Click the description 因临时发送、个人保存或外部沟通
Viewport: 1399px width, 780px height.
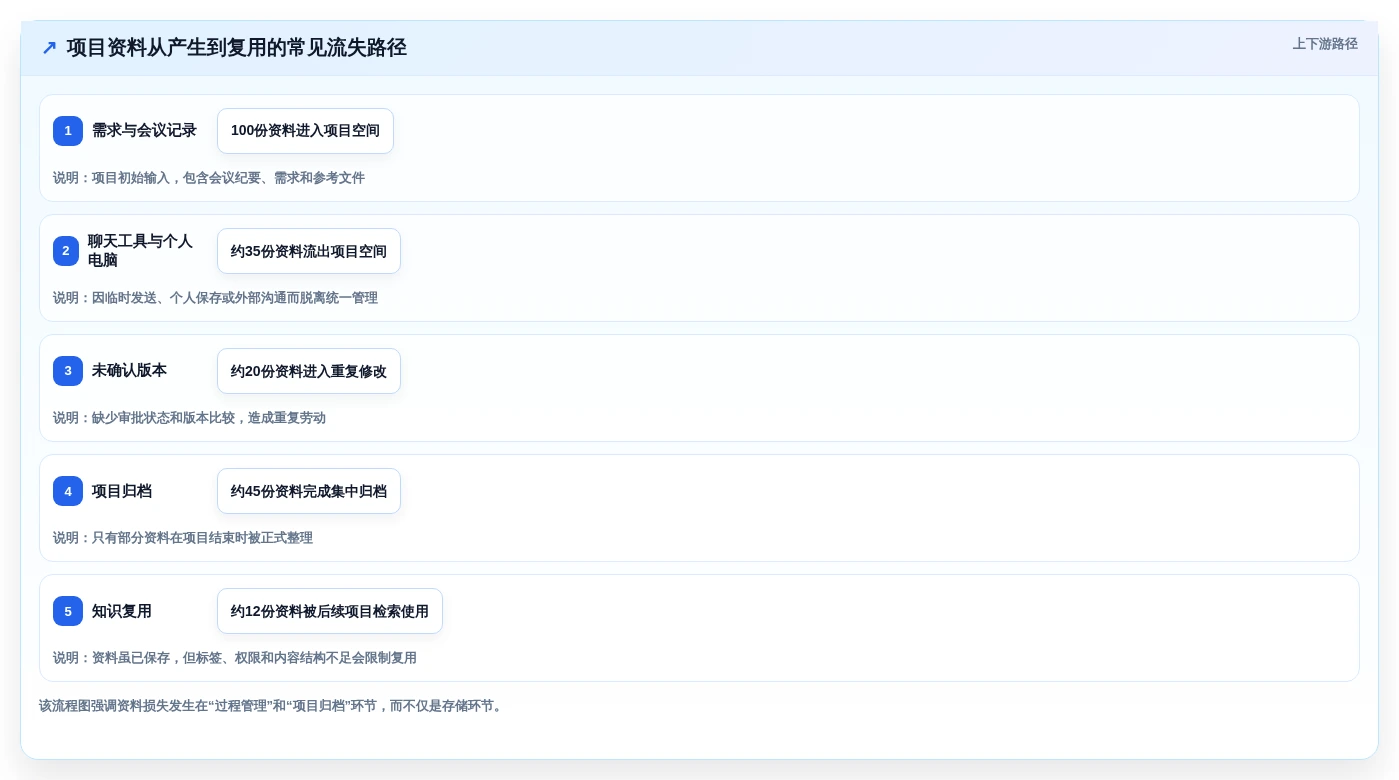(x=215, y=298)
